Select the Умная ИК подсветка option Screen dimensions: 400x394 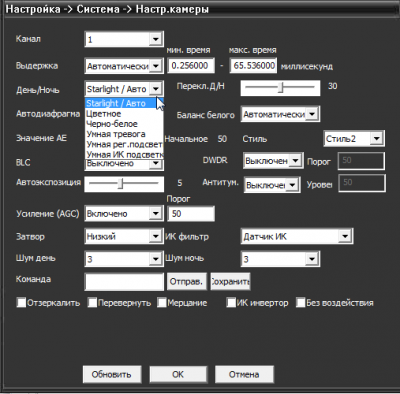pyautogui.click(x=124, y=154)
